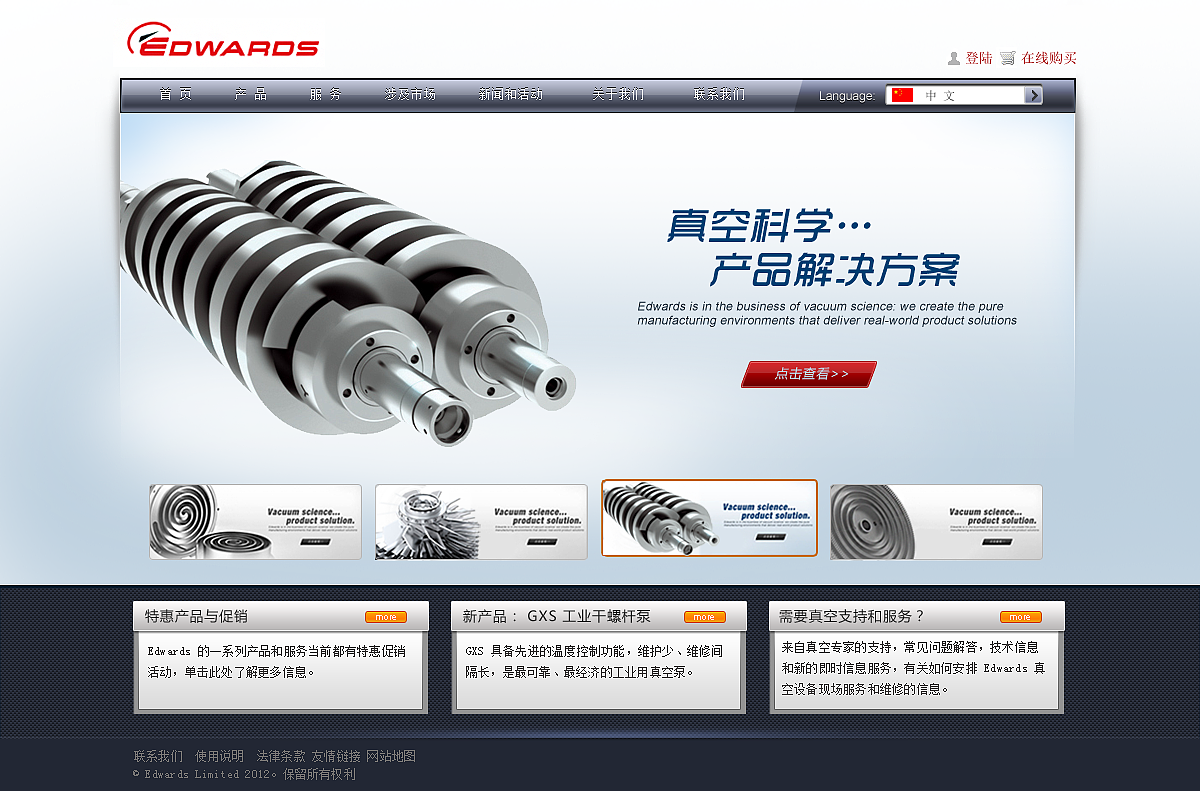Click the China flag icon
This screenshot has width=1200, height=791.
(903, 95)
